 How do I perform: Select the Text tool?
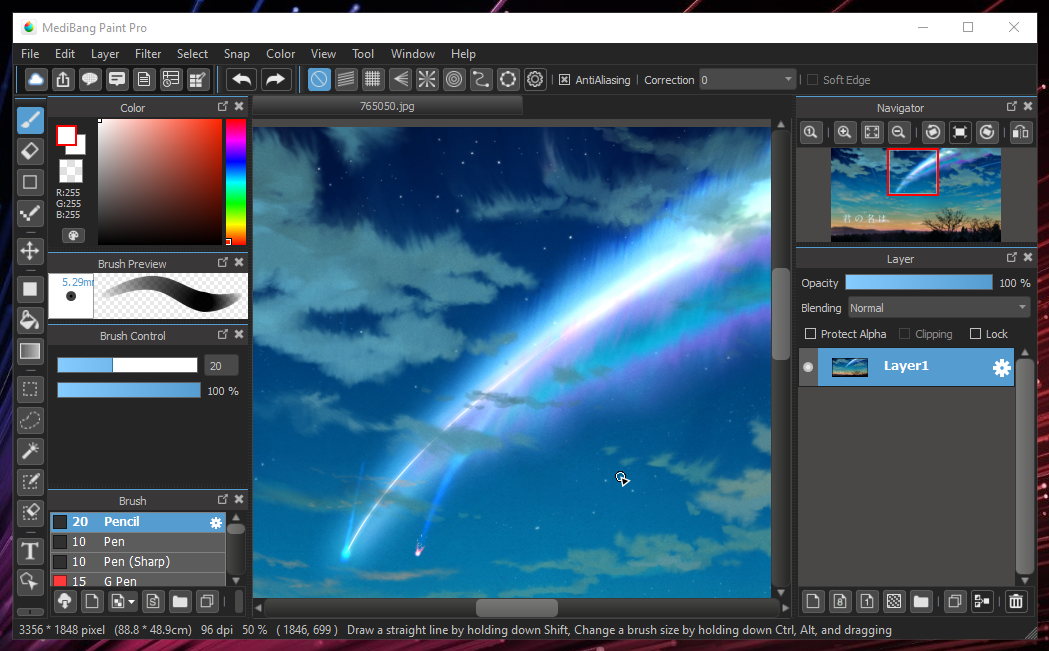click(x=30, y=551)
